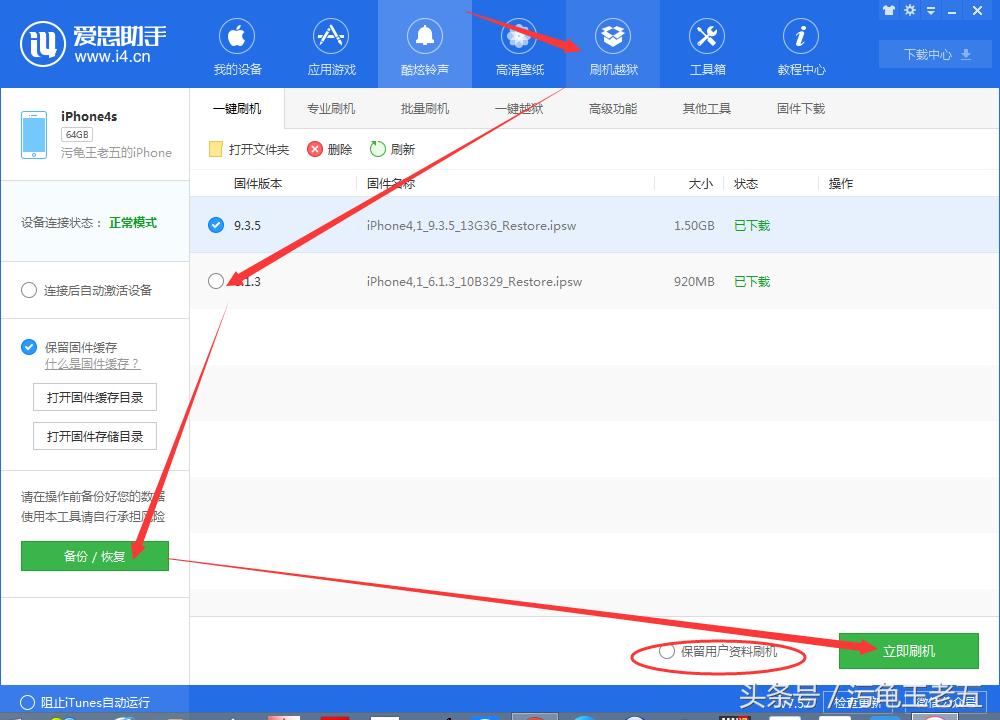Click the green 立即刷机 flash now button
Viewport: 1000px width, 720px height.
908,650
